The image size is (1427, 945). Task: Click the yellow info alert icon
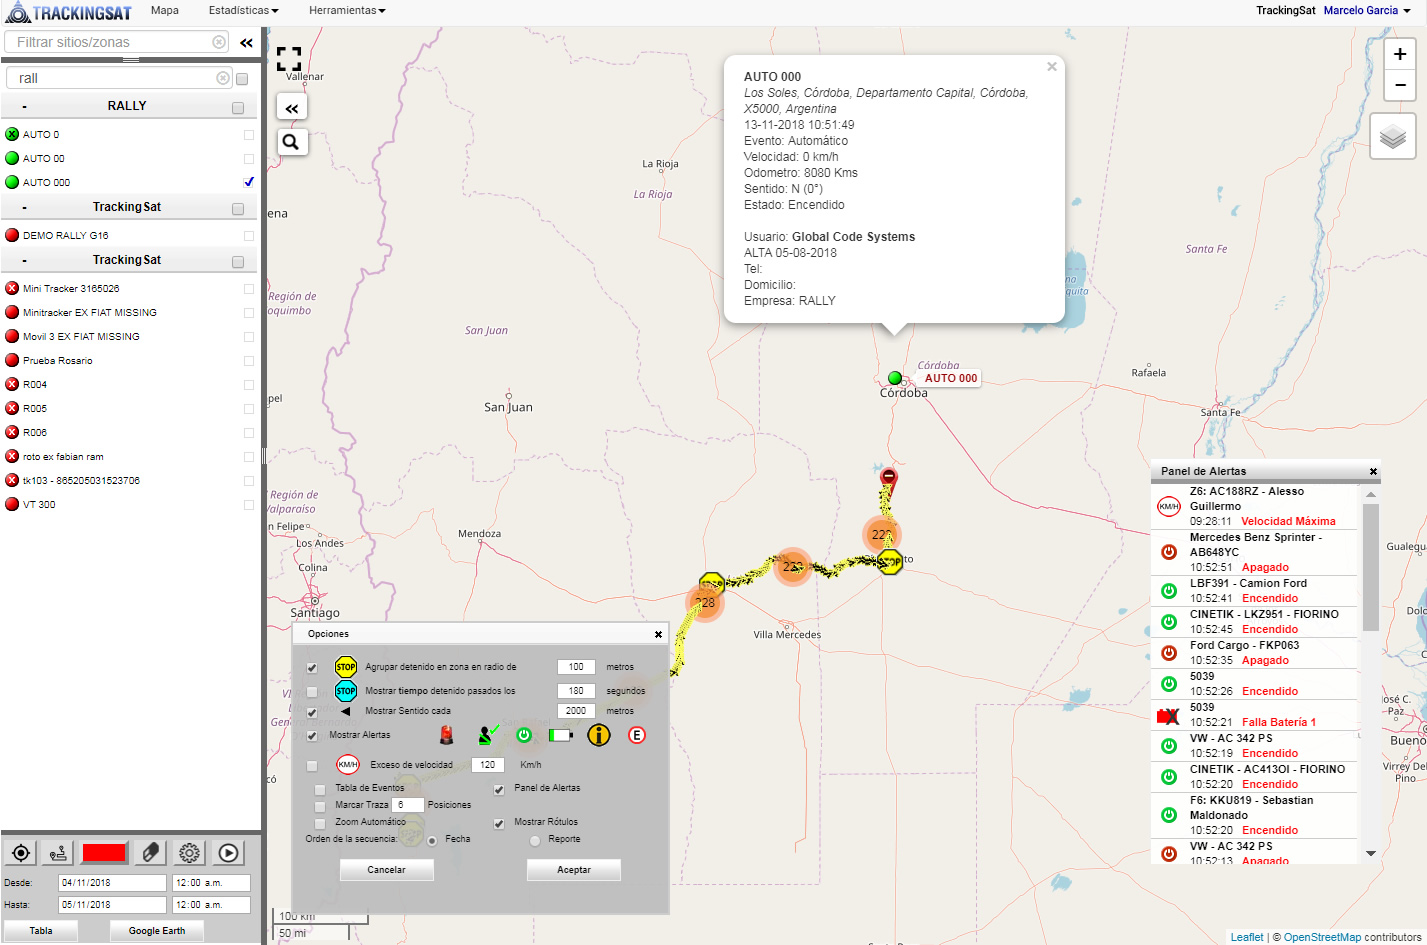click(598, 735)
